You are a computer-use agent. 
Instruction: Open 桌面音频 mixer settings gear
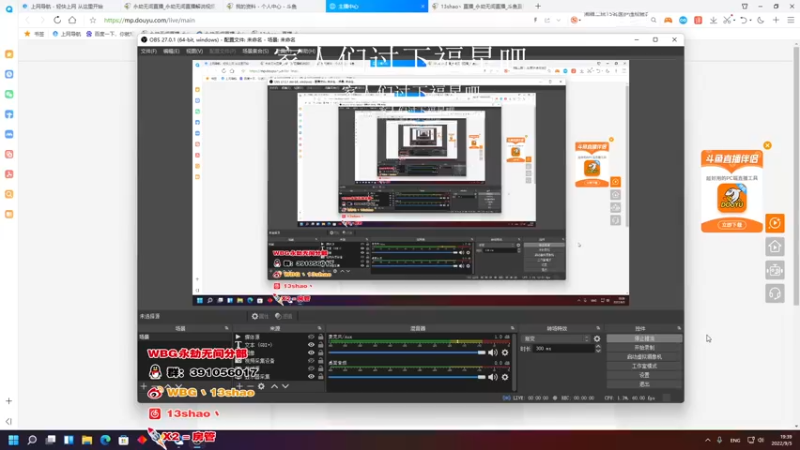[505, 377]
